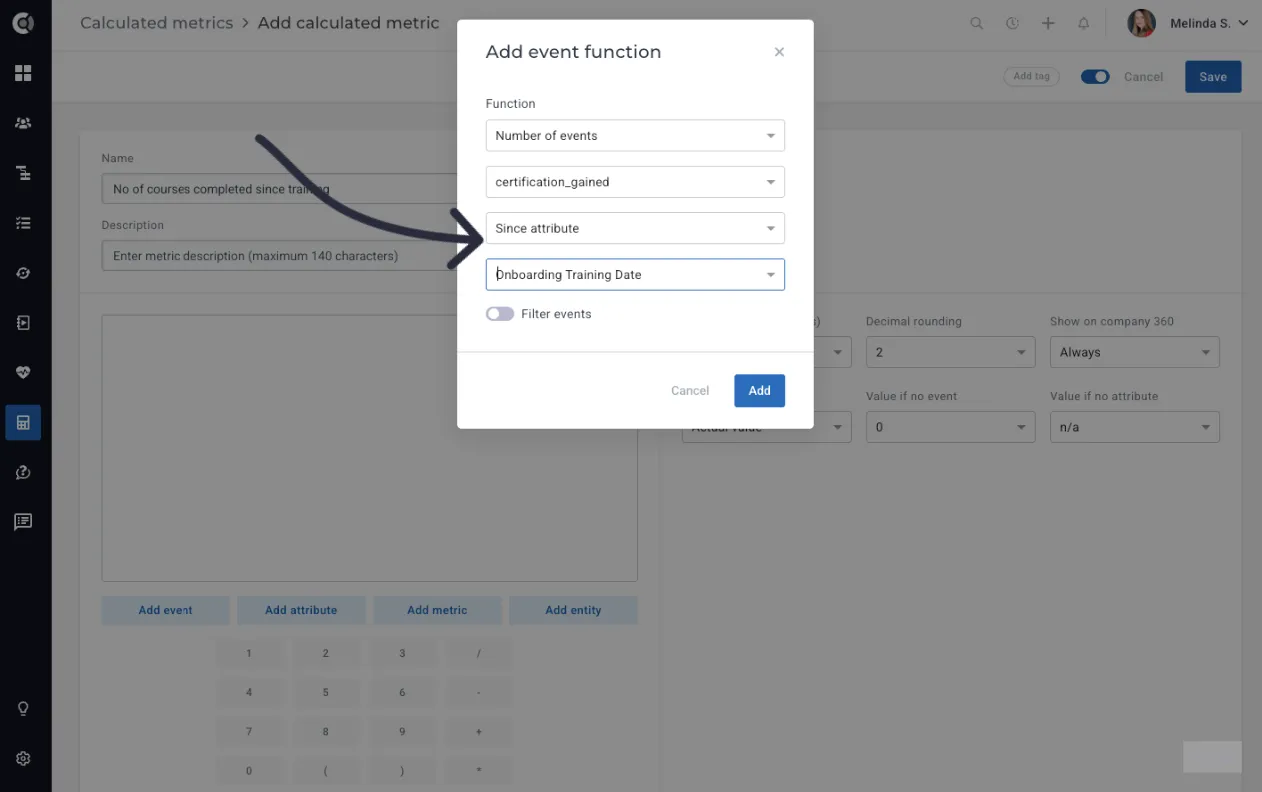The height and width of the screenshot is (792, 1262).
Task: Open the Decimal rounding dropdown
Action: 951,352
